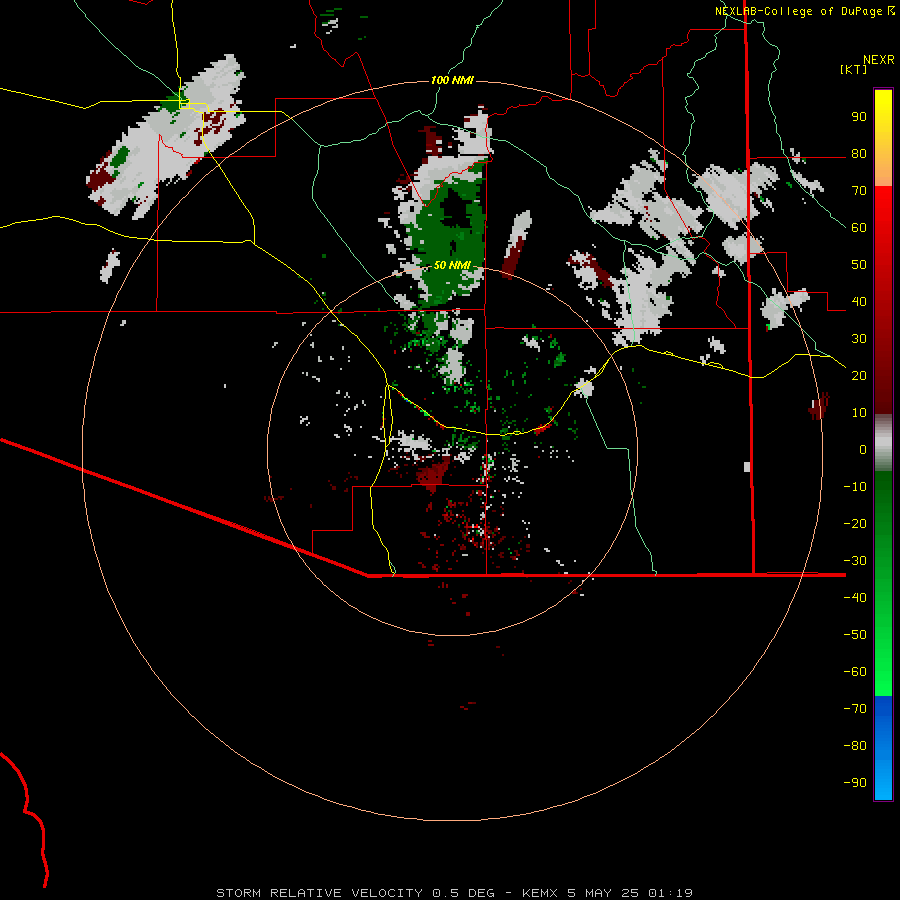Click the gray zero-velocity band of color bar
The height and width of the screenshot is (900, 900).
point(883,443)
